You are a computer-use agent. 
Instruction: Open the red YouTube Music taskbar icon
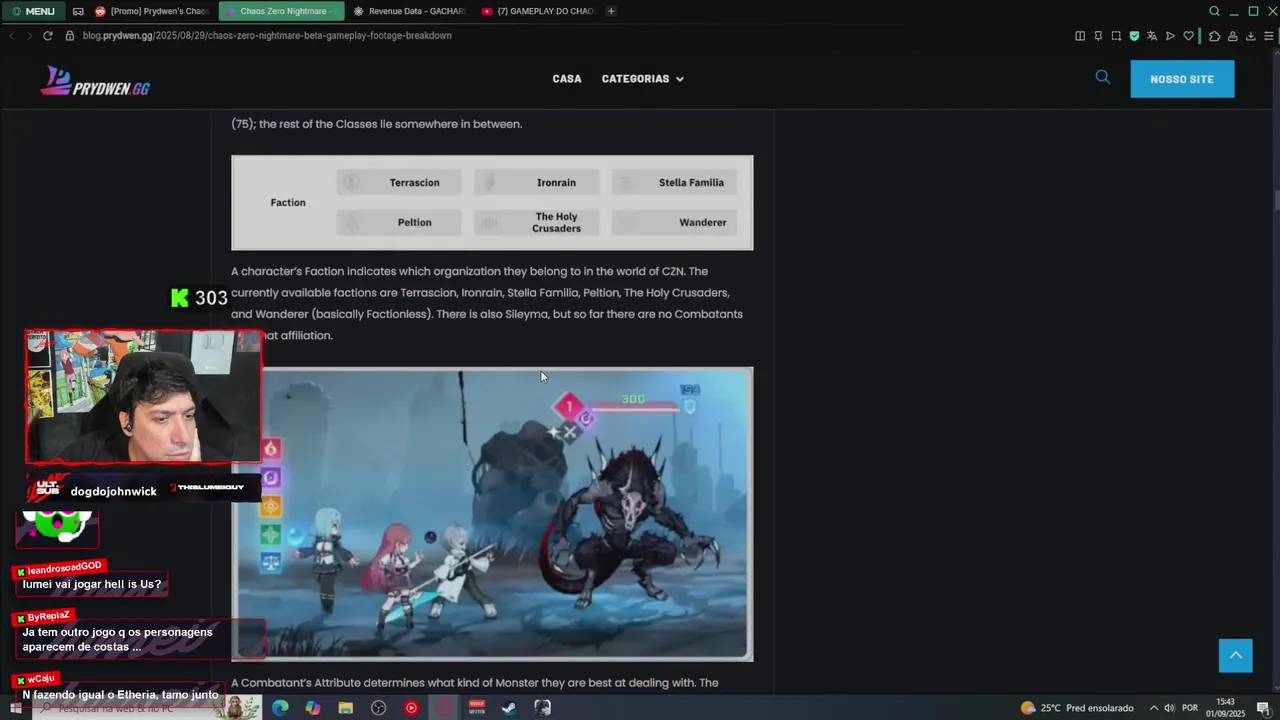click(411, 708)
